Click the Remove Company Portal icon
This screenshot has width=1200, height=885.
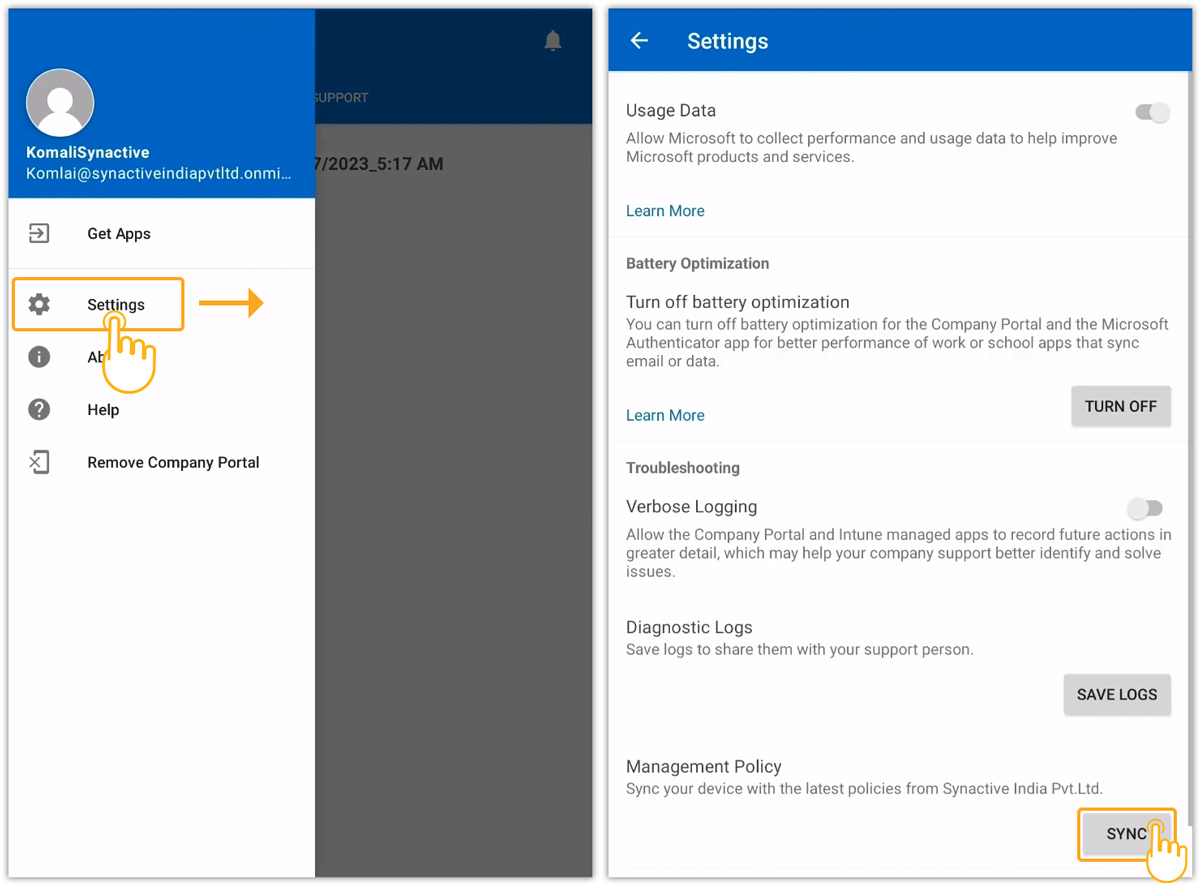39,462
